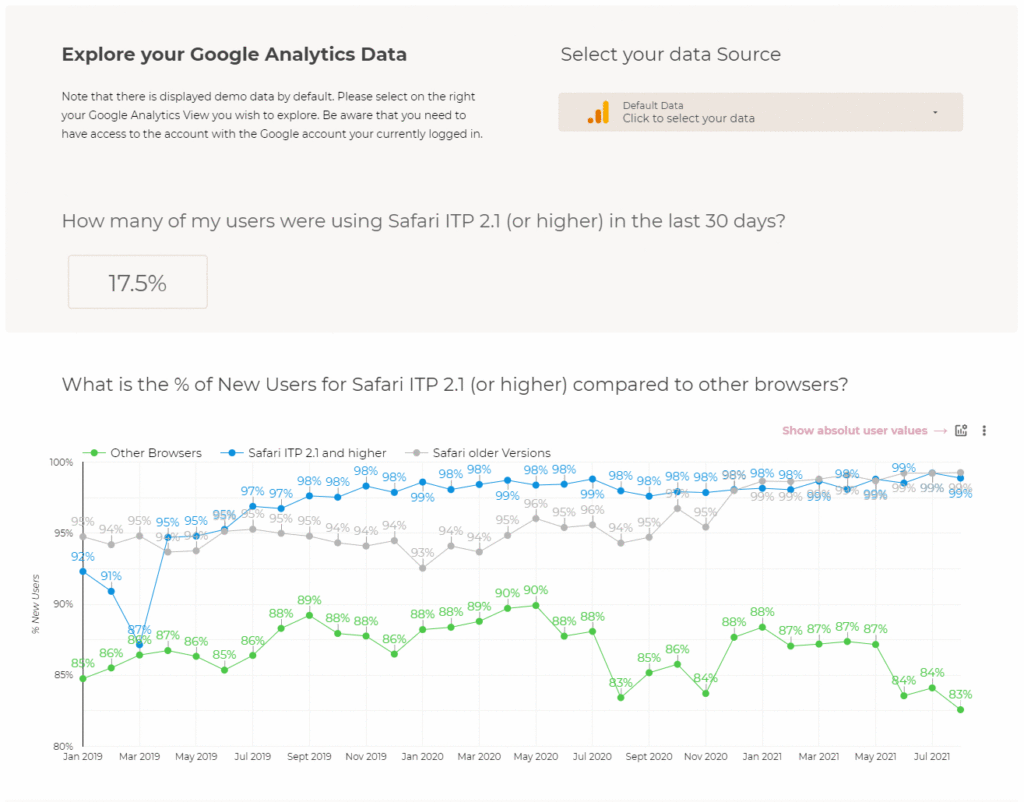Click the green 90% point at May 2020
Image resolution: width=1024 pixels, height=802 pixels.
pyautogui.click(x=535, y=605)
